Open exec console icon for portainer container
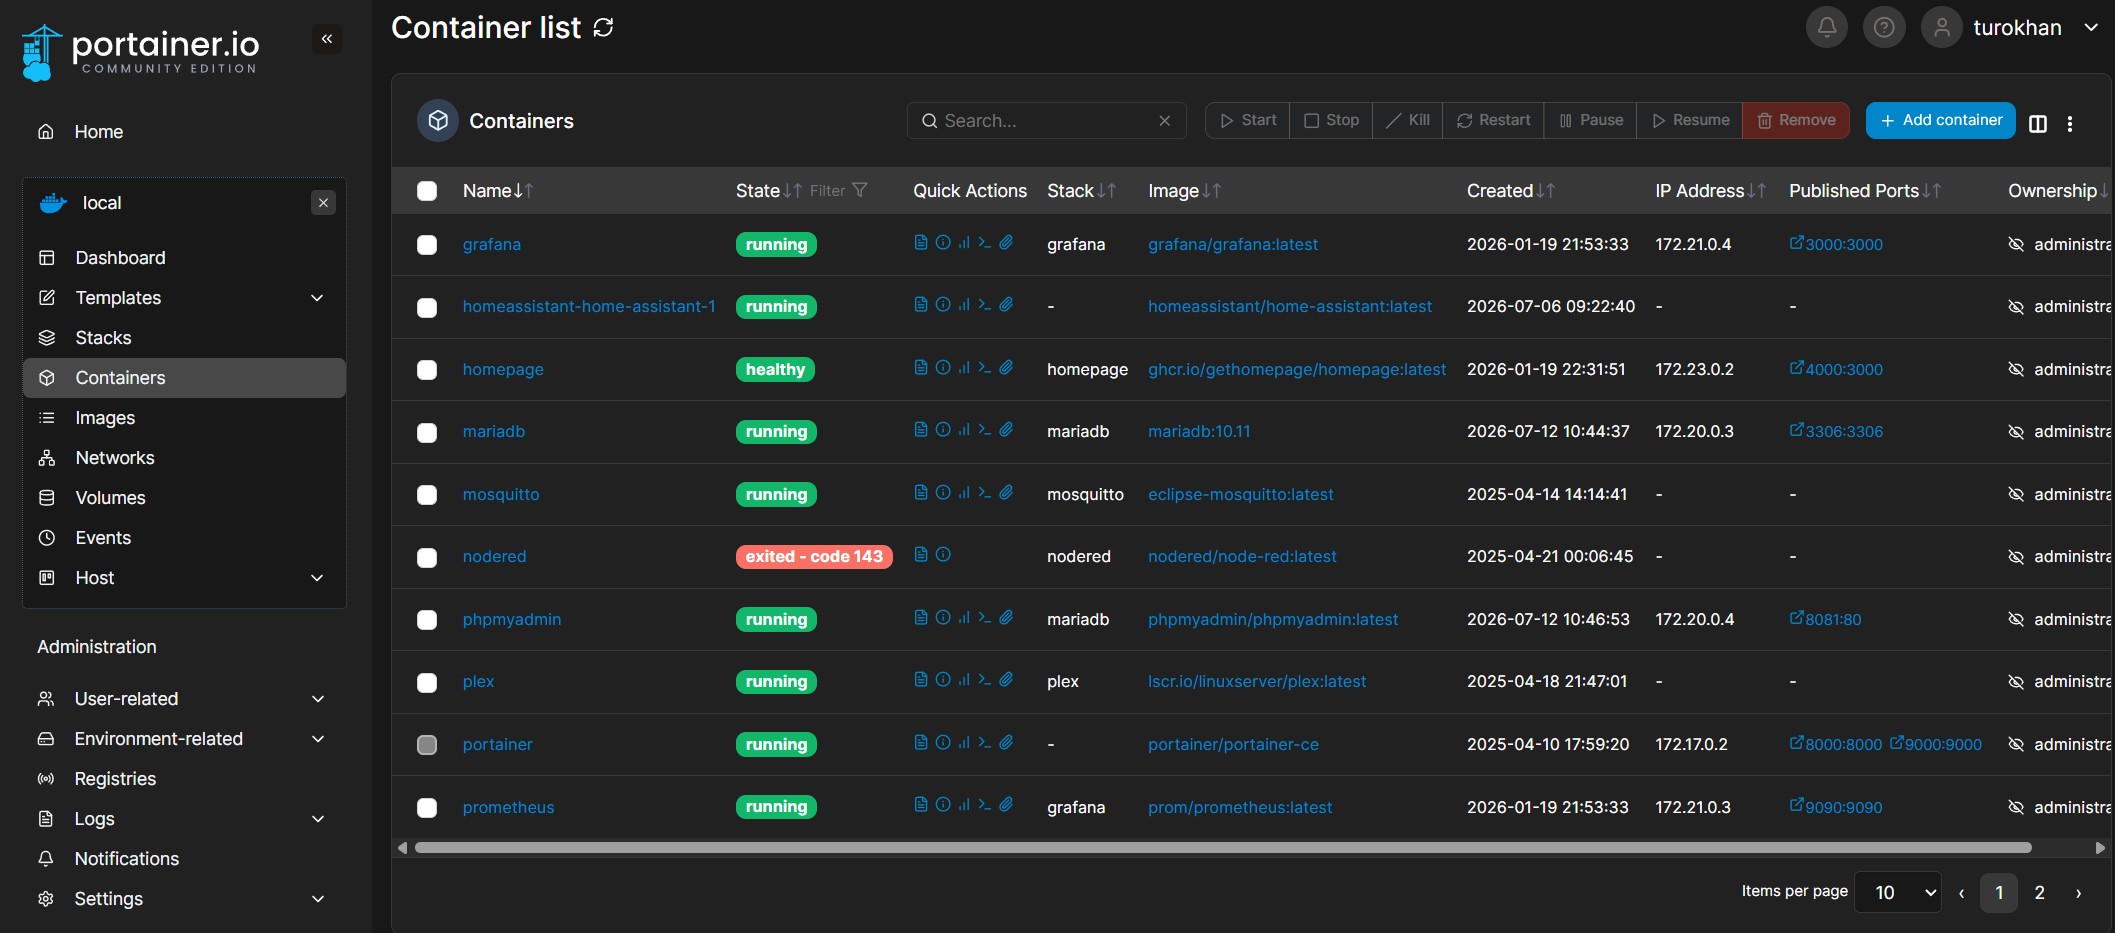The height and width of the screenshot is (933, 2115). [x=985, y=742]
